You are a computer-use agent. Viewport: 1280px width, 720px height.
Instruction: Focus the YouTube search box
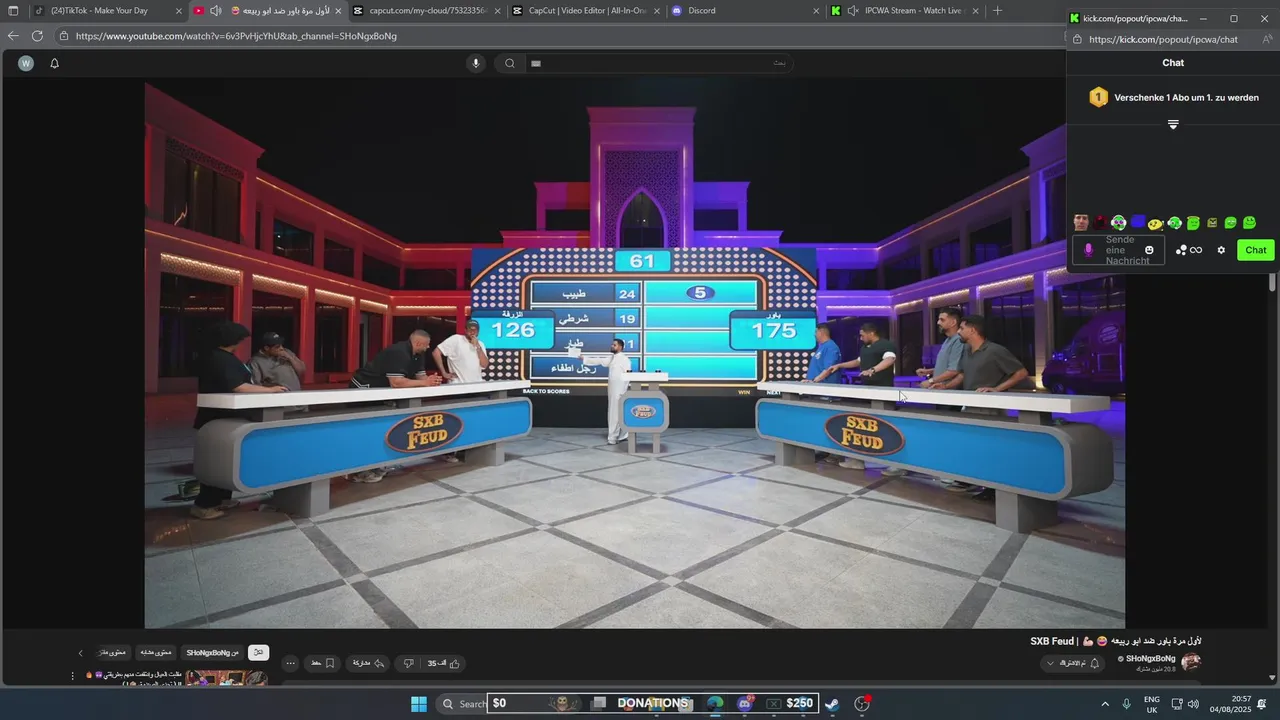pyautogui.click(x=660, y=63)
